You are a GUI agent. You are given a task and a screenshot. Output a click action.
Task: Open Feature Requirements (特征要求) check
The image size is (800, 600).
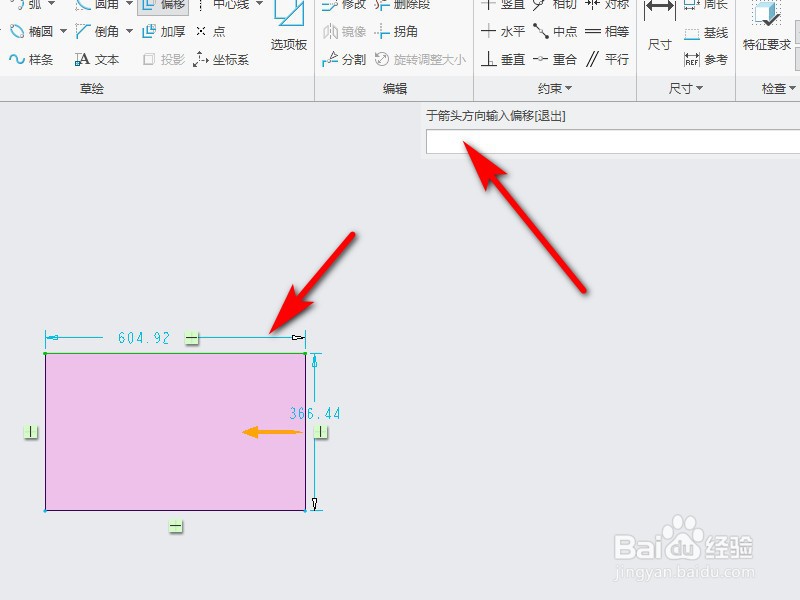point(767,26)
